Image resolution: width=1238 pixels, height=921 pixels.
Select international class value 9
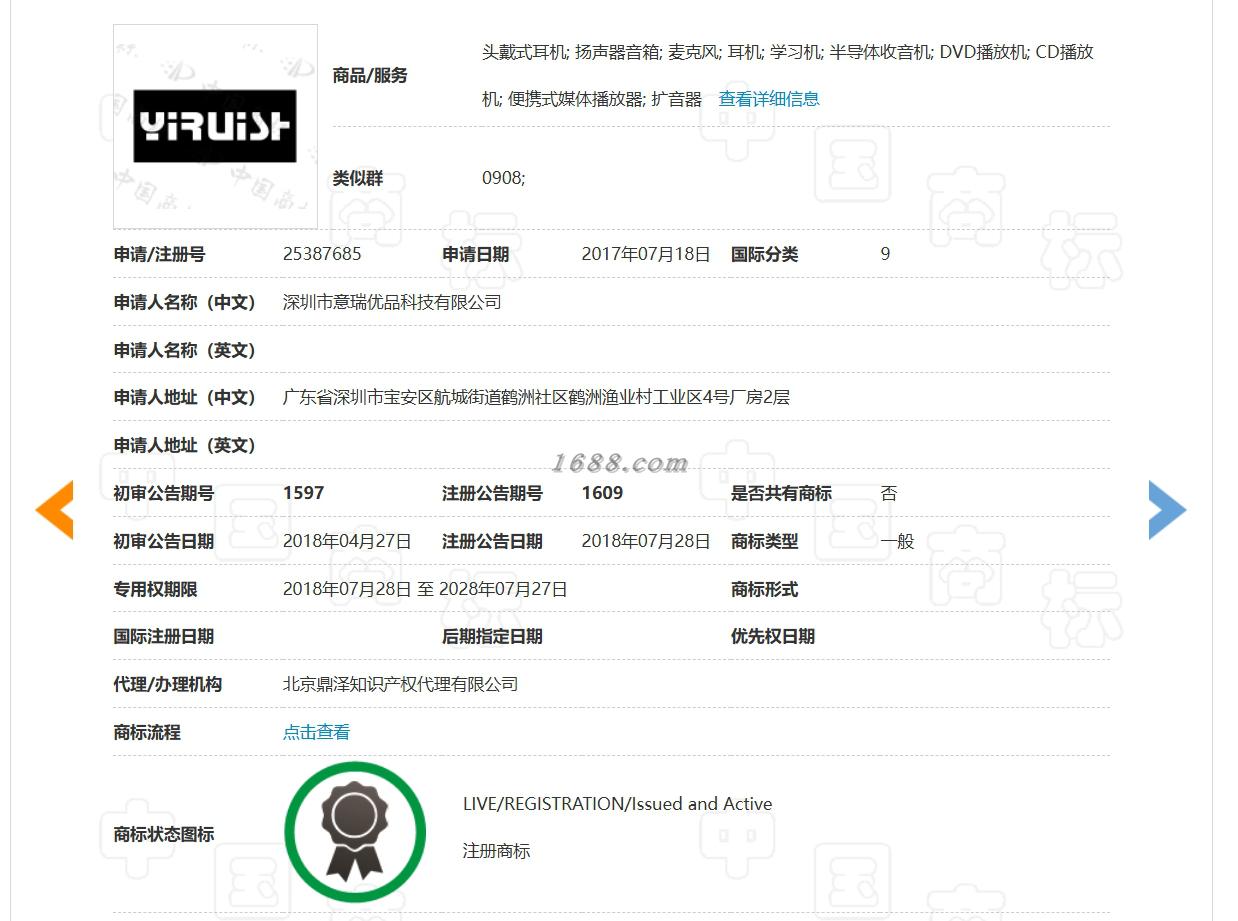pos(885,254)
